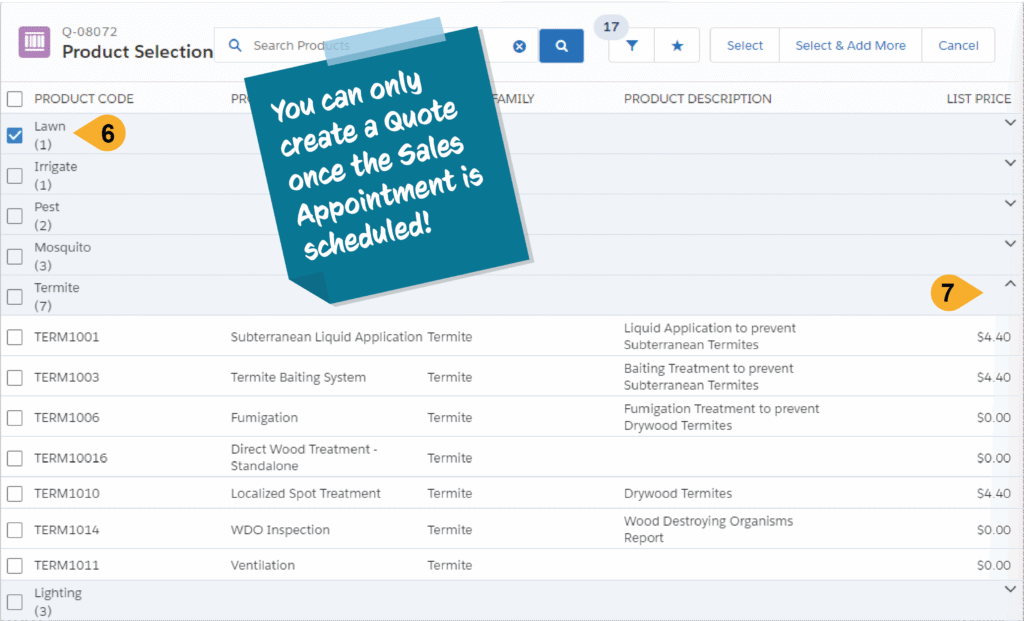The image size is (1024, 621).
Task: Toggle the select-all header checkbox
Action: (15, 99)
